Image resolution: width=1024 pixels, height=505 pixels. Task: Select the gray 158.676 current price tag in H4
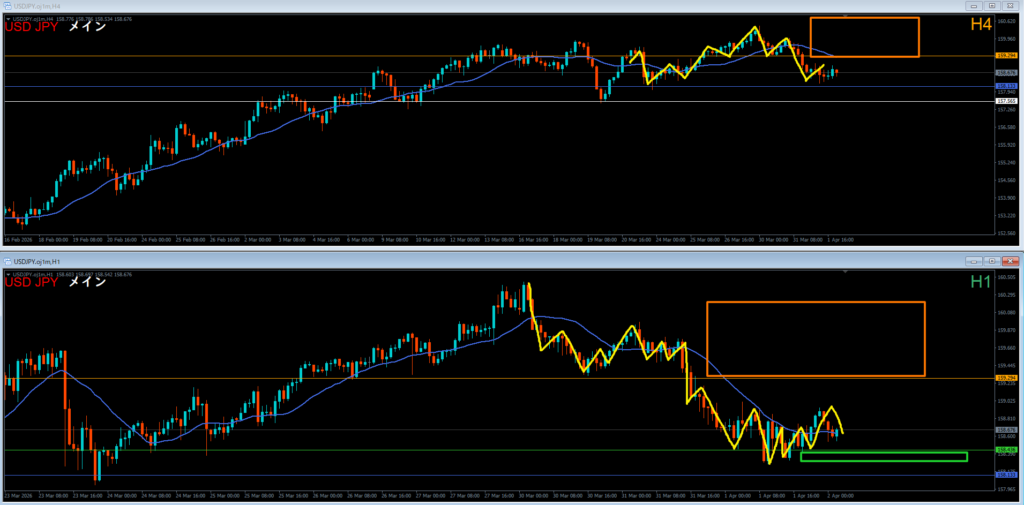(x=1004, y=73)
